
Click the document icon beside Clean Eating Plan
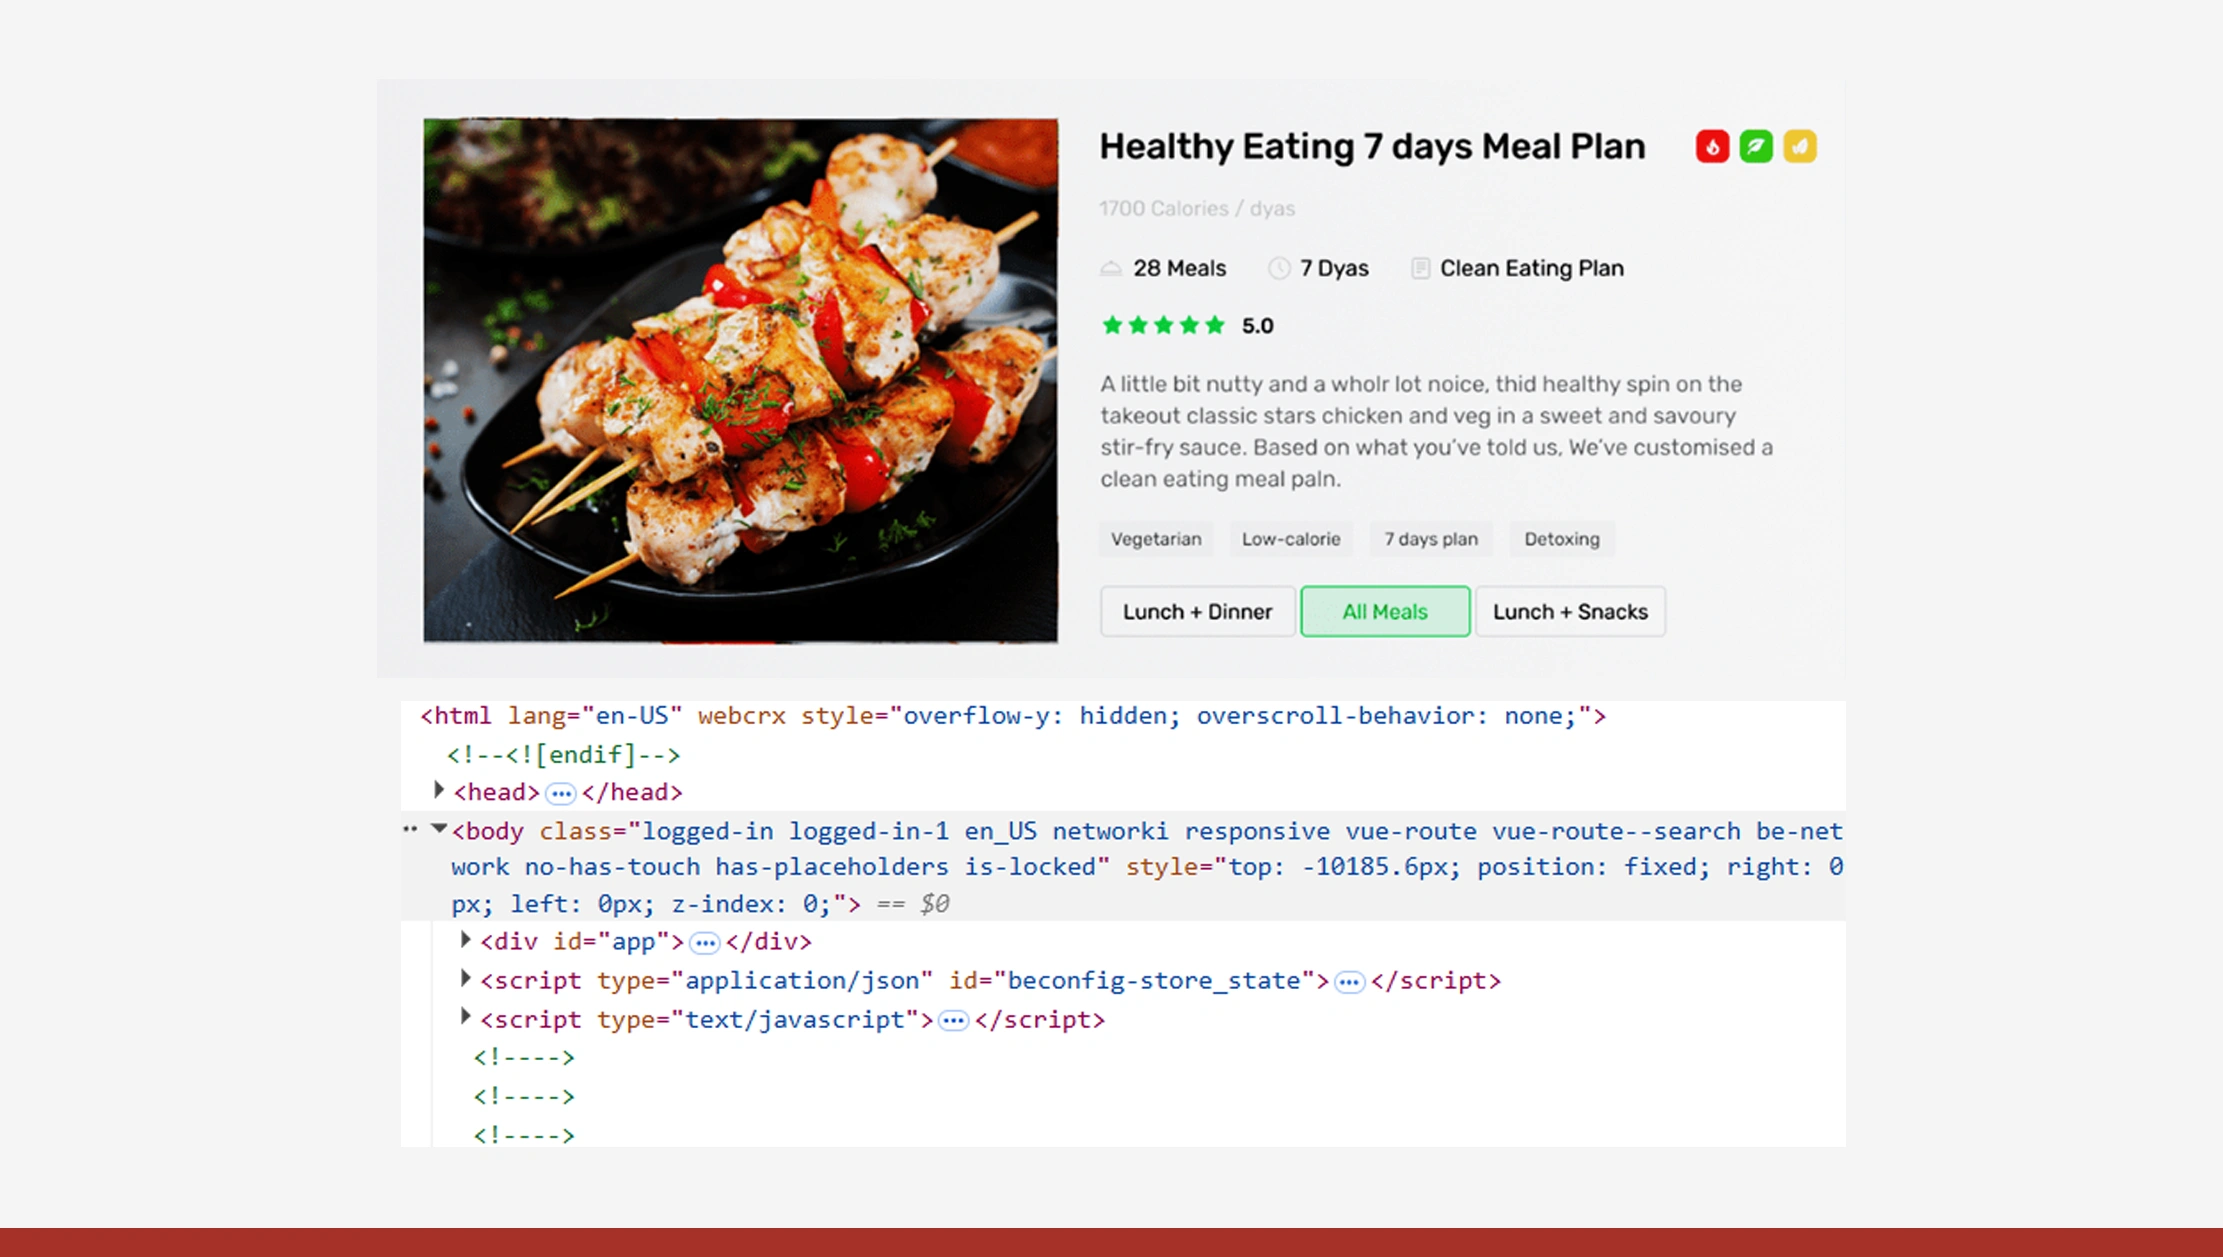tap(1419, 268)
